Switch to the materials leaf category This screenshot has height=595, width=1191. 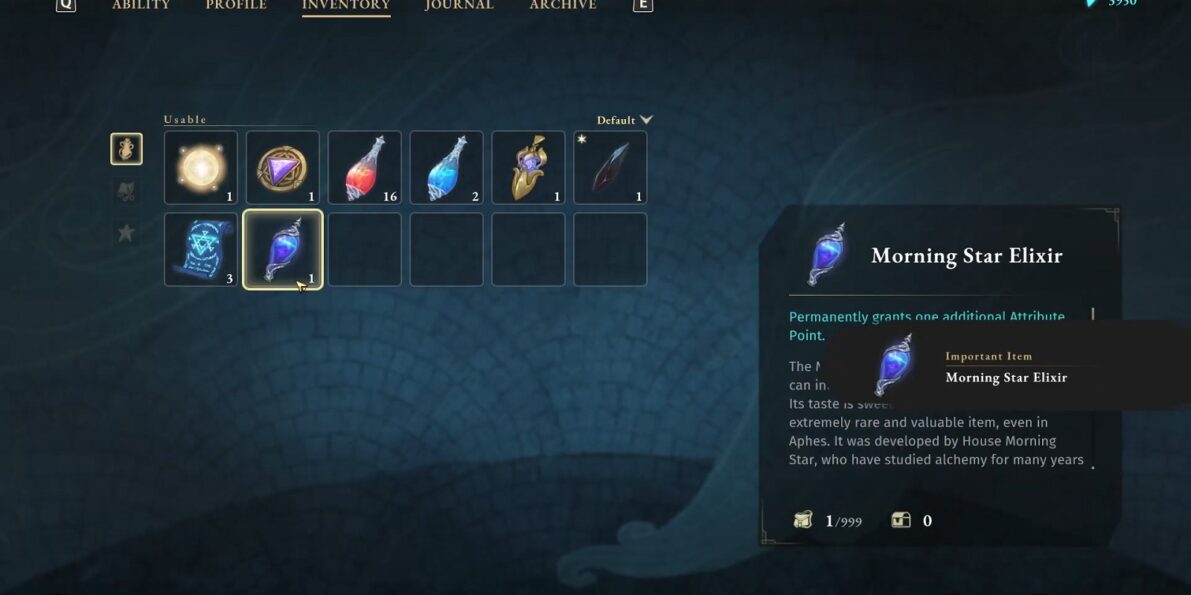pos(126,191)
